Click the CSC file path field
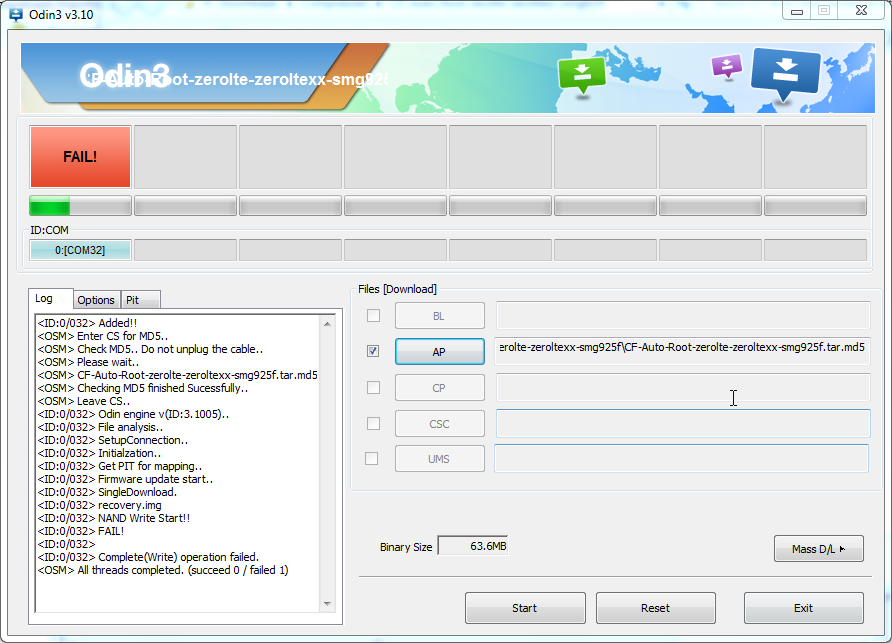Image resolution: width=892 pixels, height=643 pixels. pyautogui.click(x=683, y=423)
